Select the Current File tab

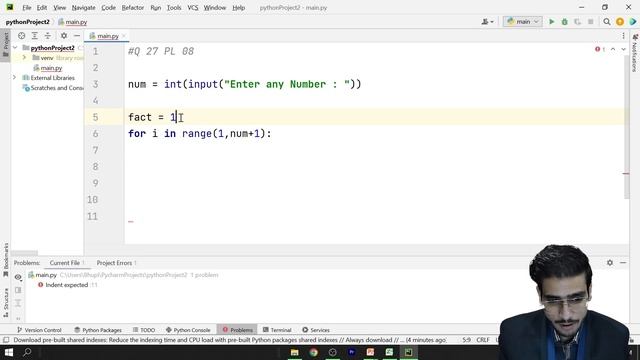point(67,263)
